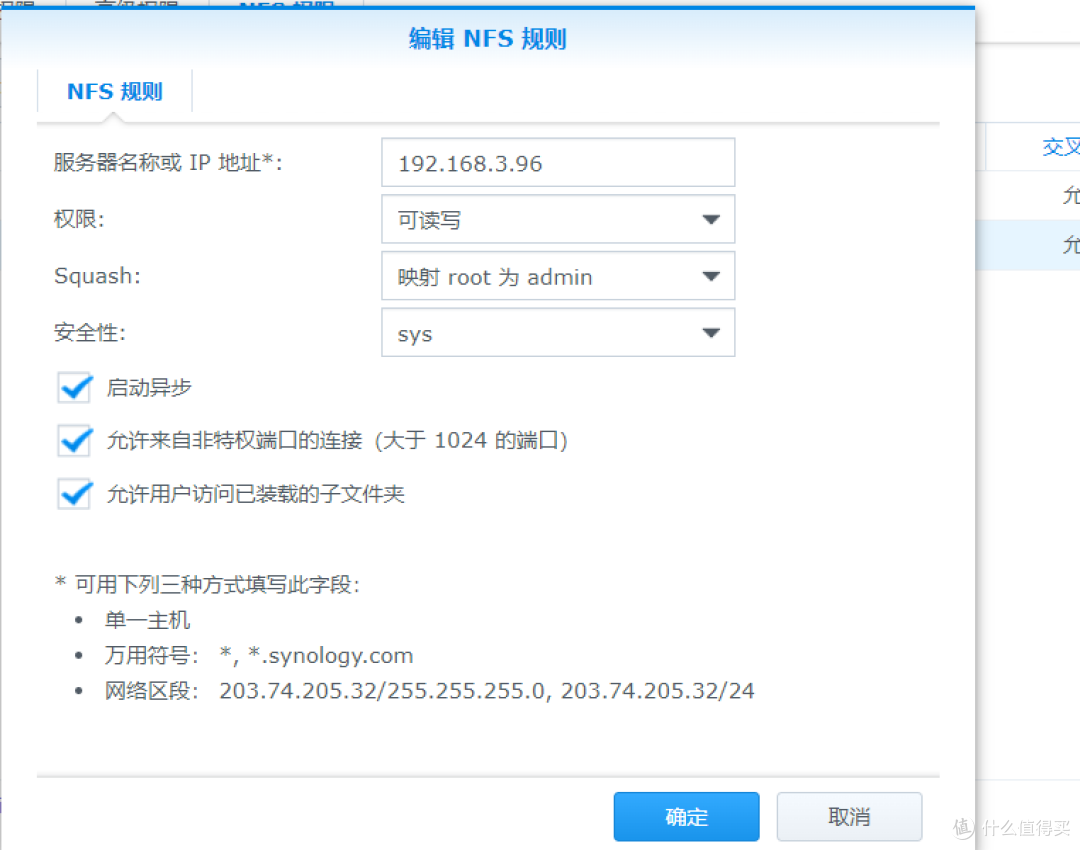Image resolution: width=1080 pixels, height=850 pixels.
Task: Cancel the dialog with 取消
Action: point(849,817)
